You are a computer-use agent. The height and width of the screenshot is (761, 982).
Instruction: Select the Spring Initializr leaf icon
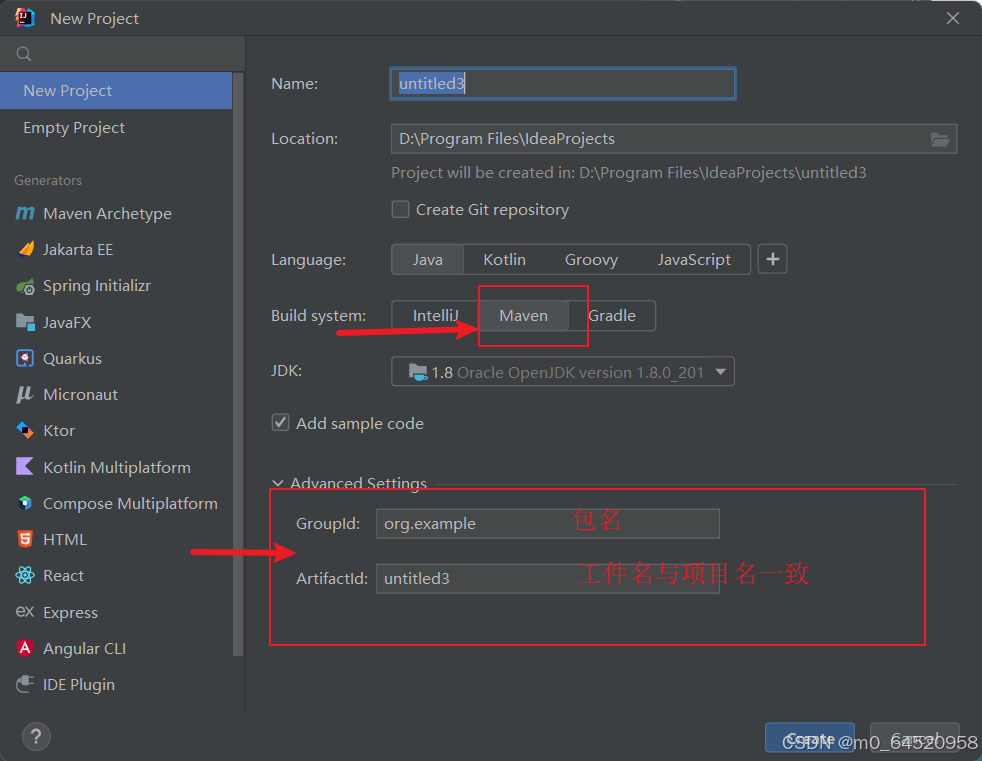[25, 286]
